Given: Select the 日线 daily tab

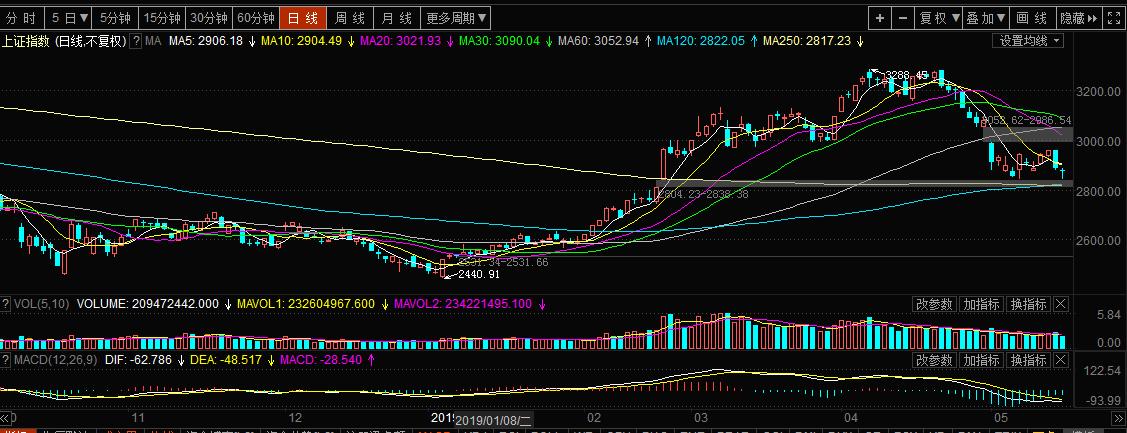Looking at the screenshot, I should pos(303,18).
